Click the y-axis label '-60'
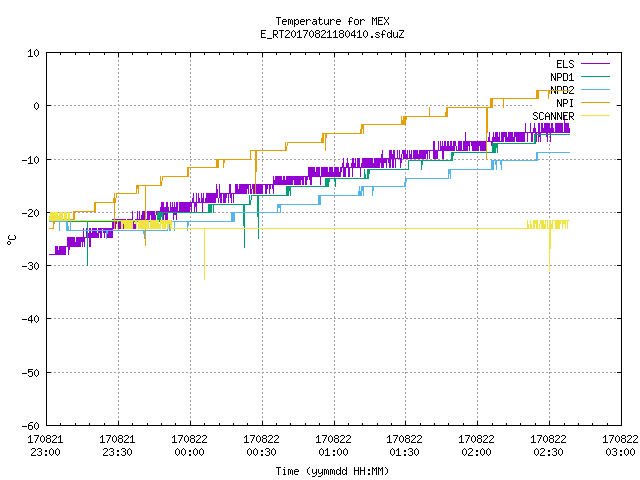Screen dimensions: 640x480 pyautogui.click(x=31, y=426)
